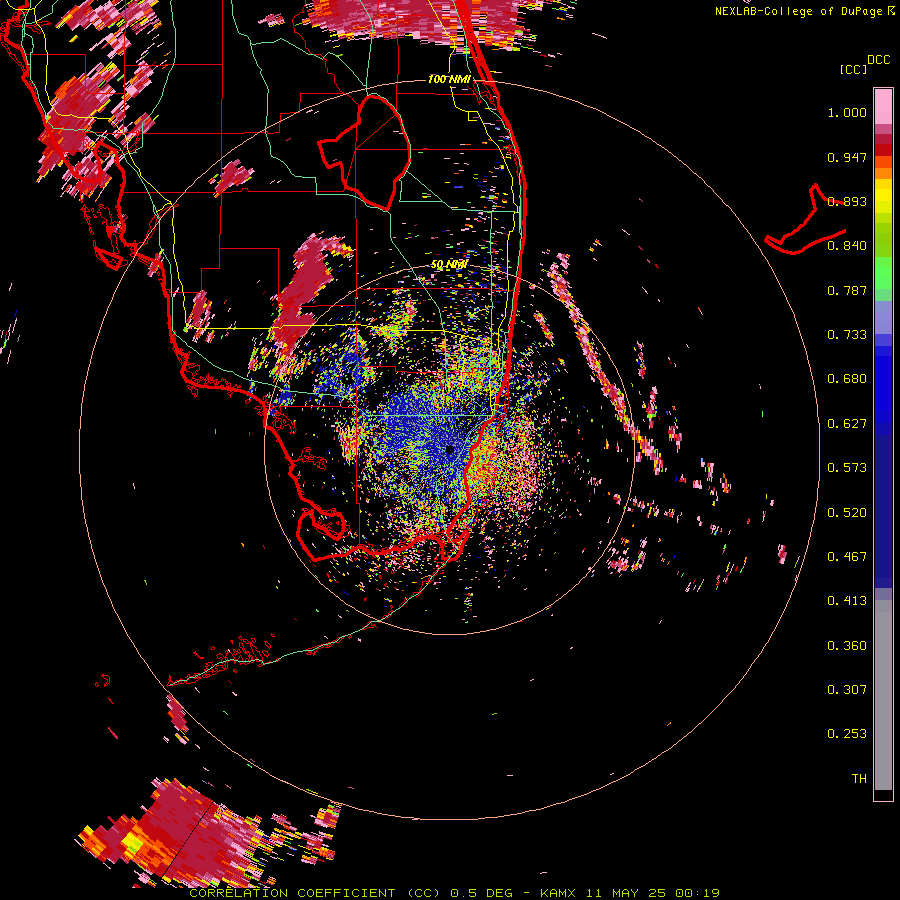Viewport: 900px width, 900px height.
Task: Click the NEXLAB-College of DuPage credit text
Action: tap(798, 11)
